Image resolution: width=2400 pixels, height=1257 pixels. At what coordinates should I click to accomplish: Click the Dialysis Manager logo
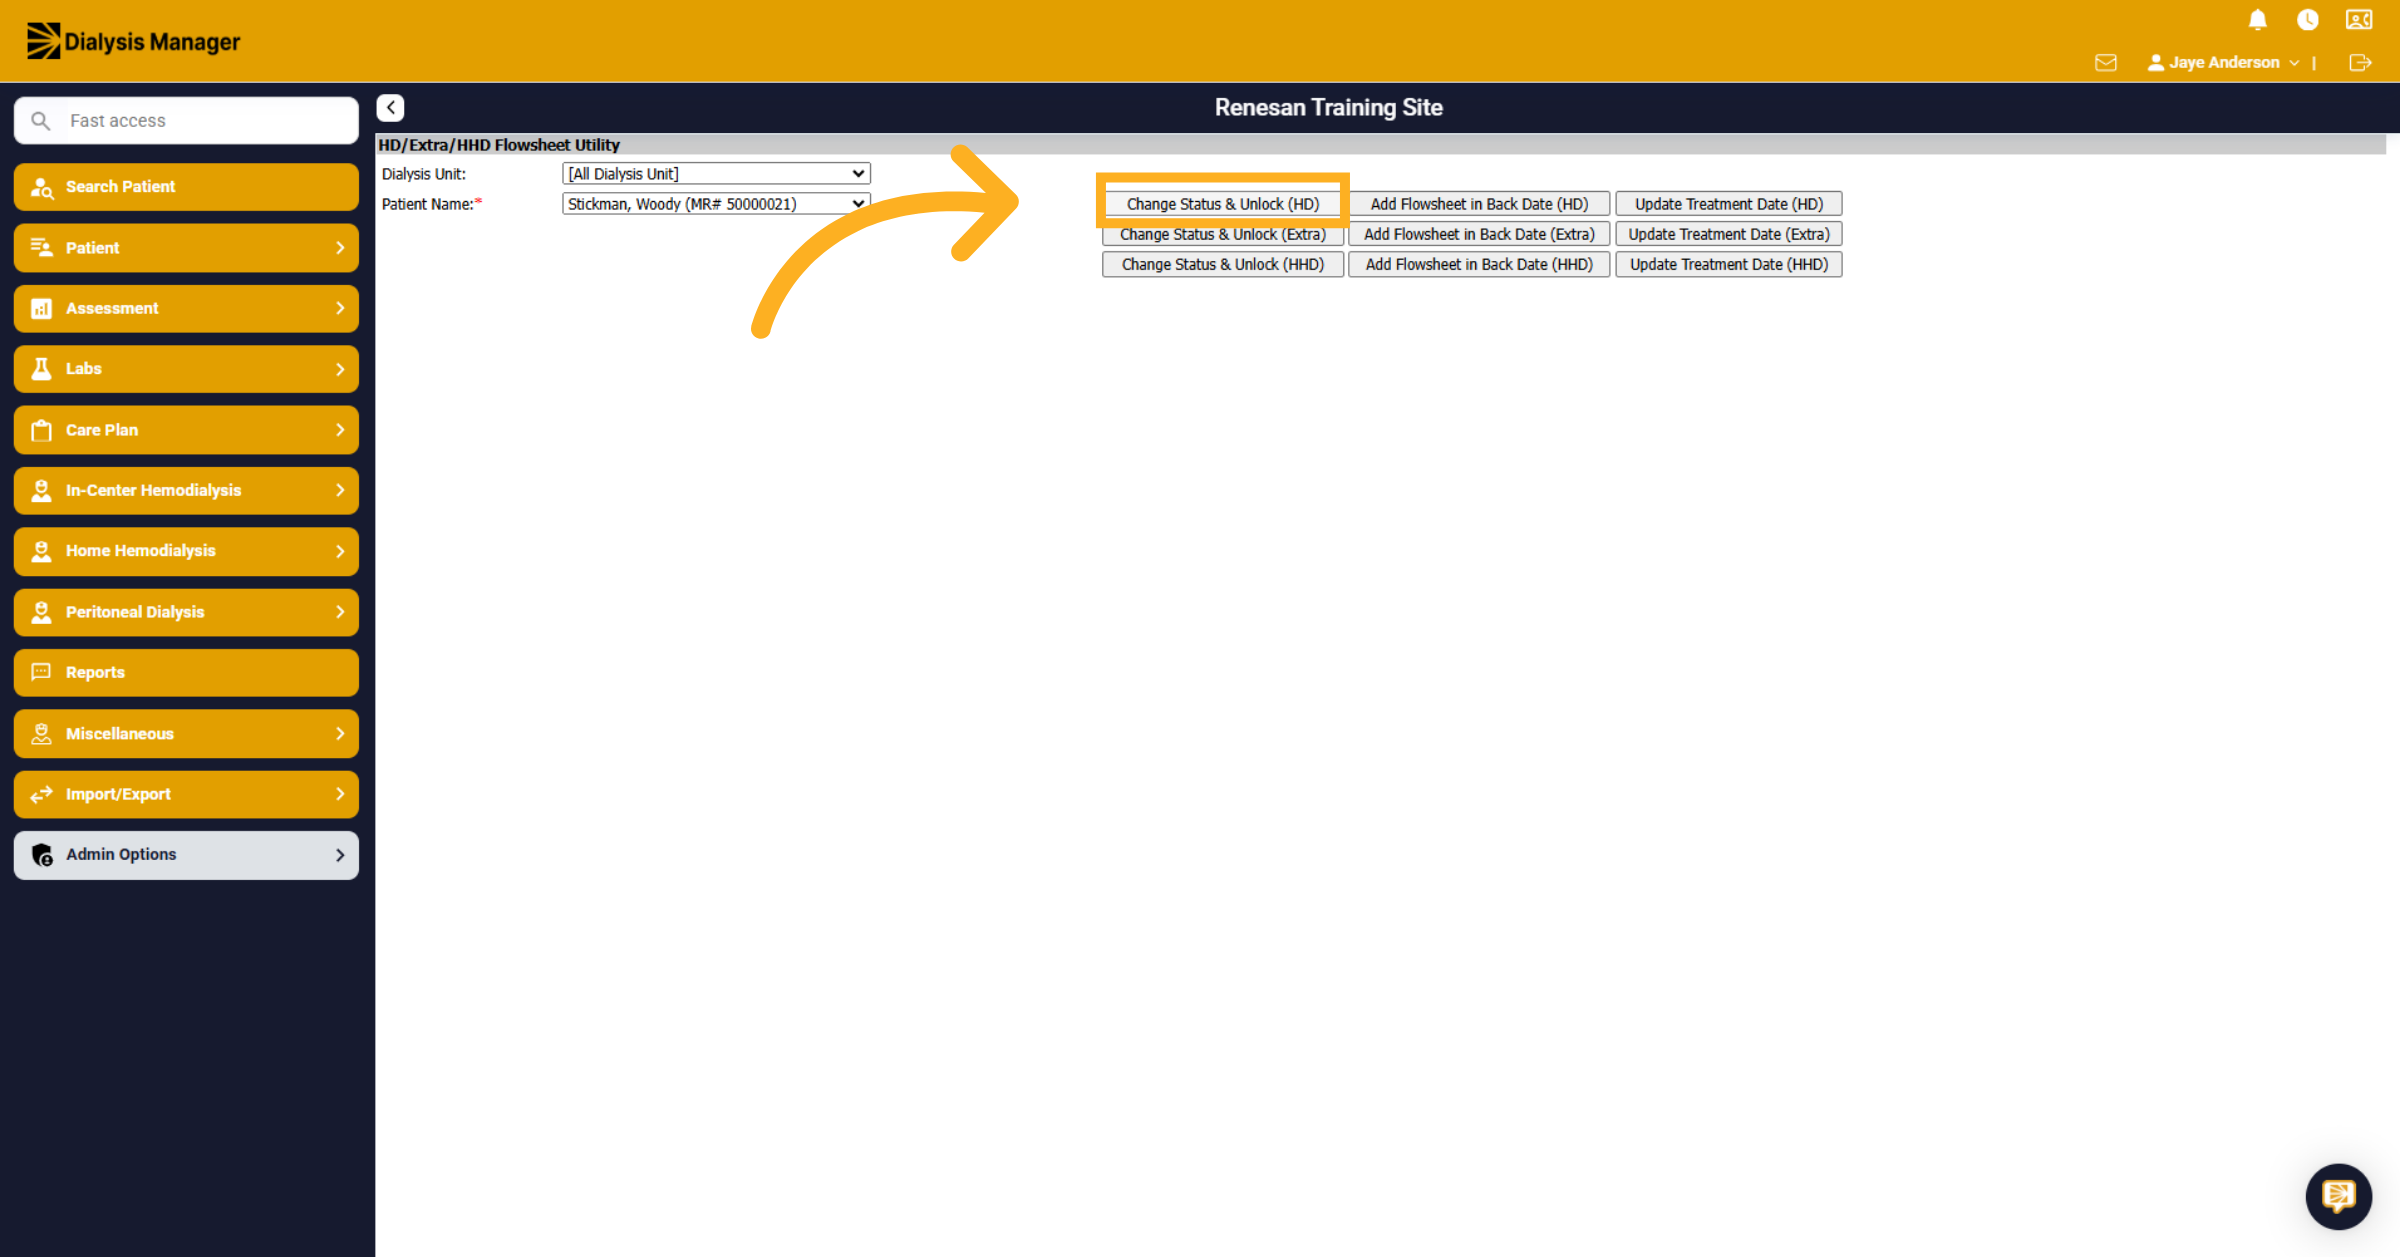133,41
